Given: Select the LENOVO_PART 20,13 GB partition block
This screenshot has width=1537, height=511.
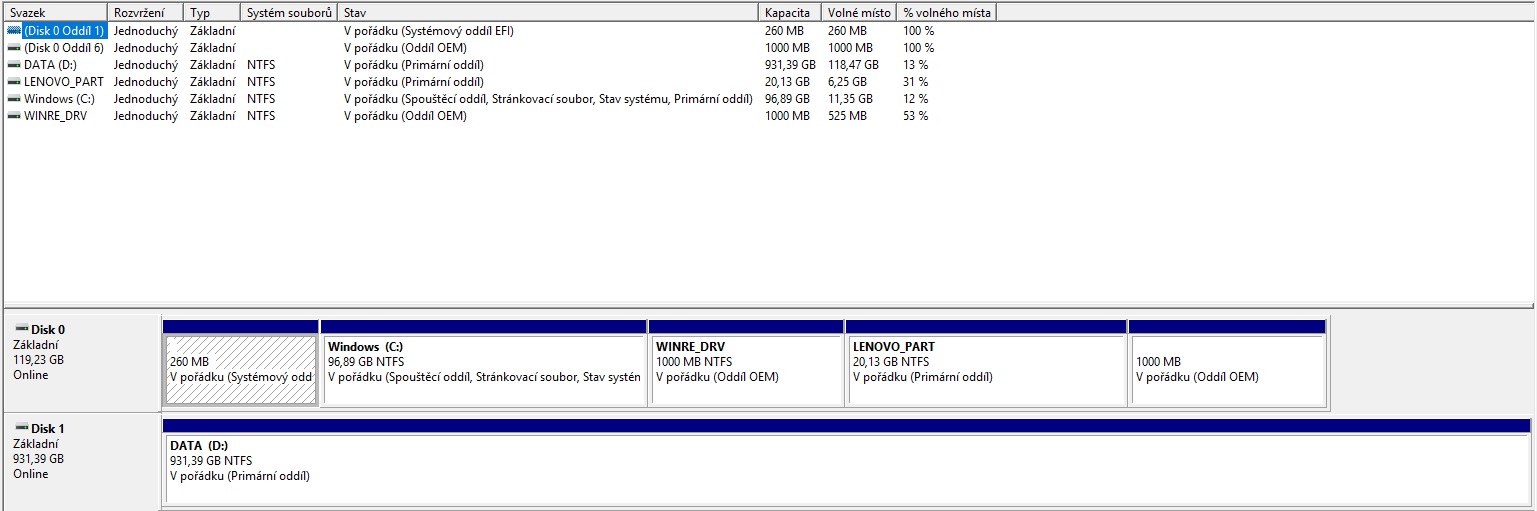Looking at the screenshot, I should pos(986,369).
